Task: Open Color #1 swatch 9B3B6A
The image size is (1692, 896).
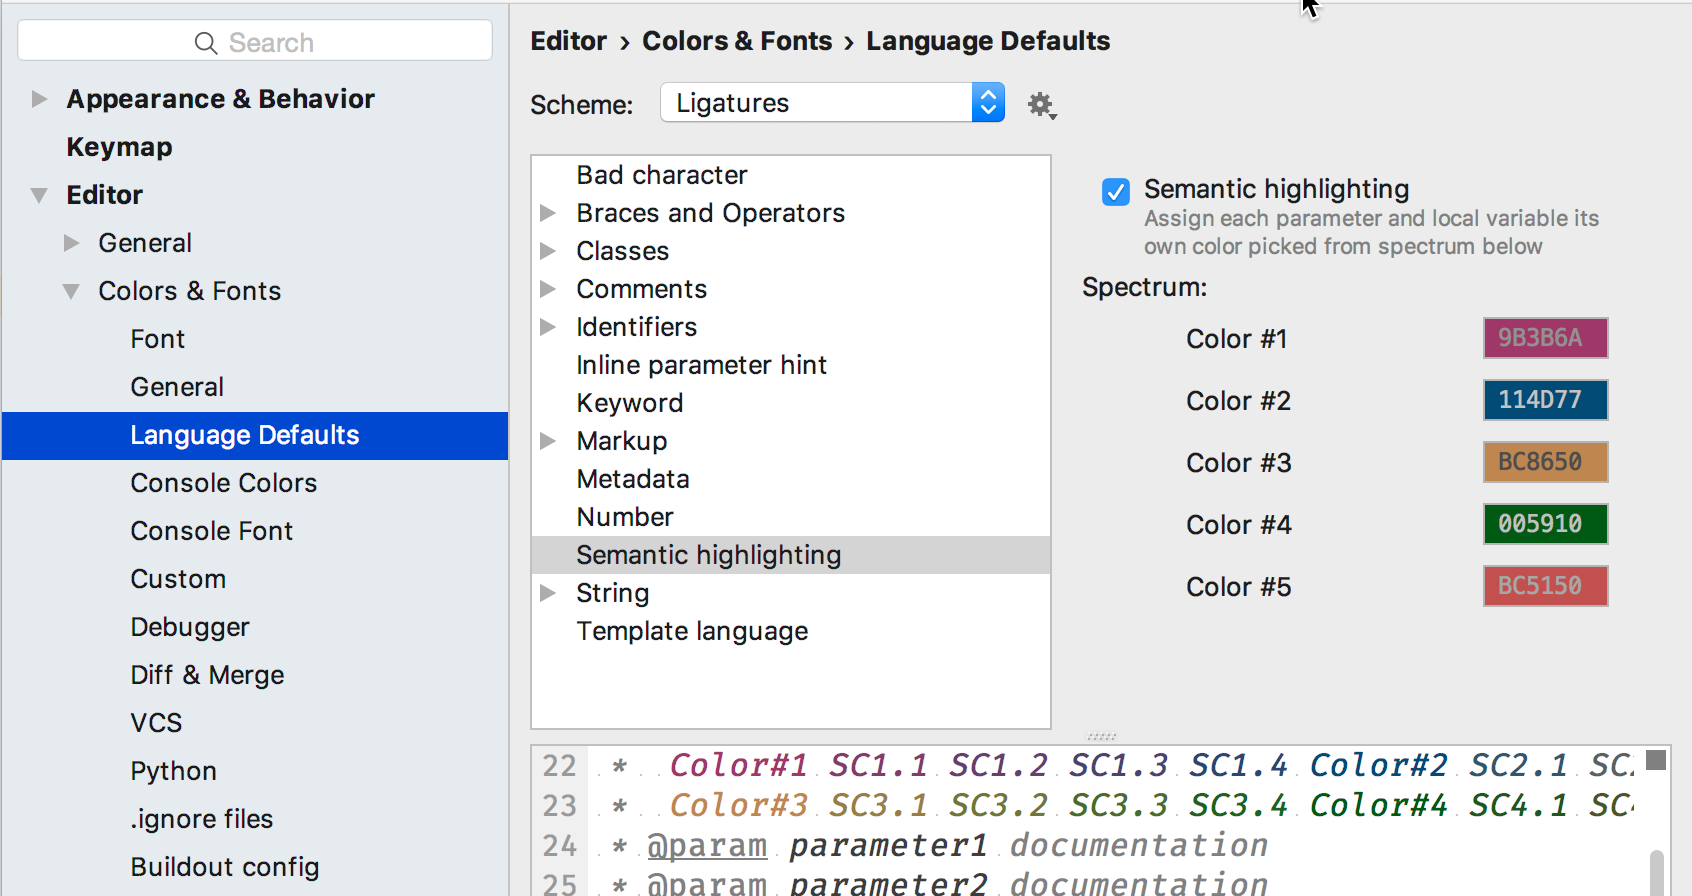Action: pos(1545,338)
